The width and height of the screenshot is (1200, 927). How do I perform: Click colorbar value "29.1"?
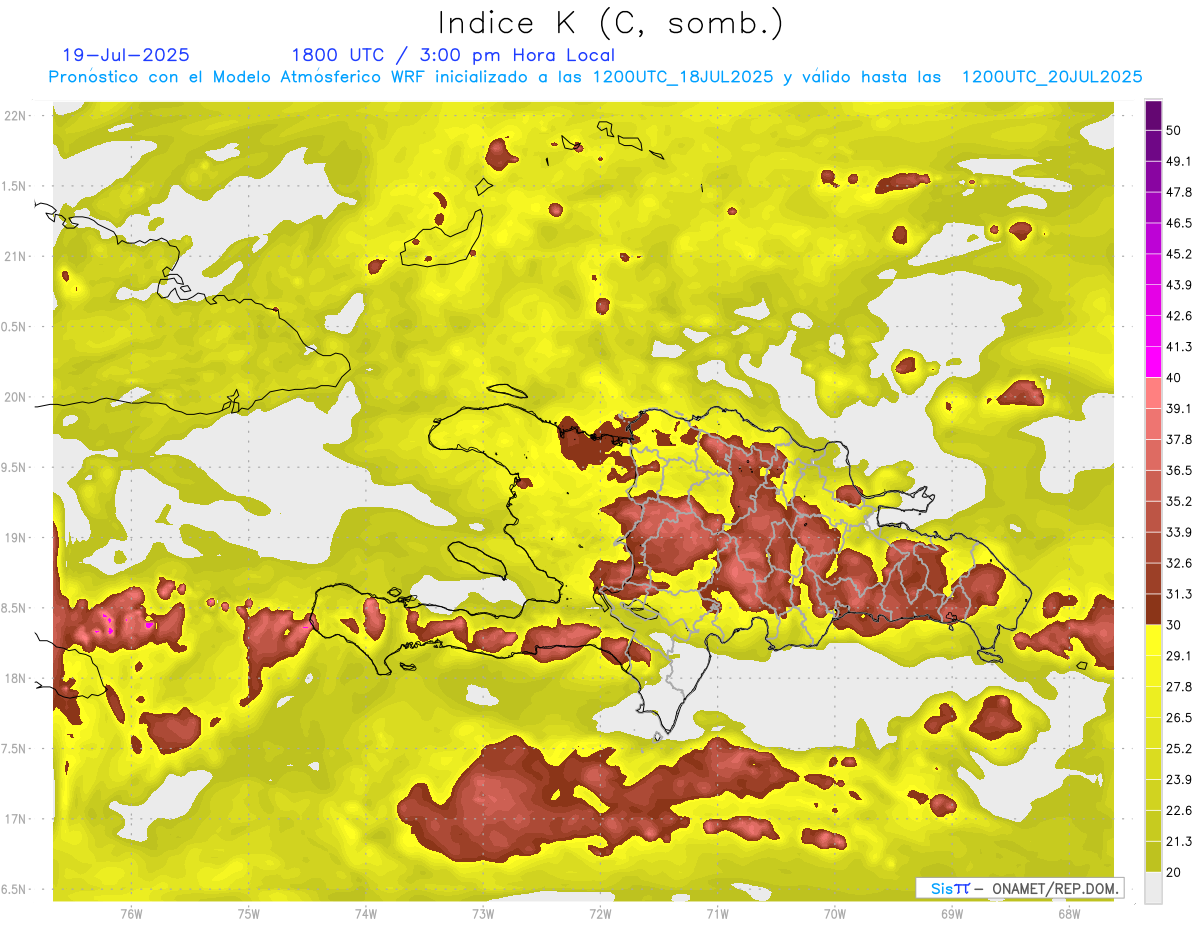coord(1179,656)
